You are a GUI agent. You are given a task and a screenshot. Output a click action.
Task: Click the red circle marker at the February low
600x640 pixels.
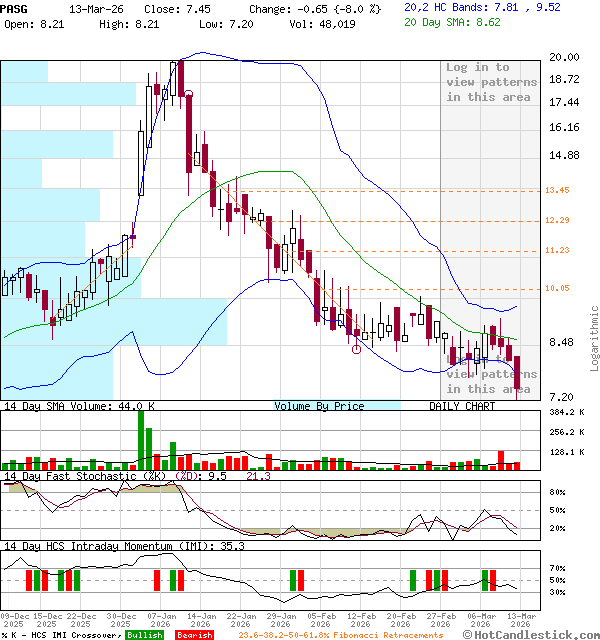(357, 349)
